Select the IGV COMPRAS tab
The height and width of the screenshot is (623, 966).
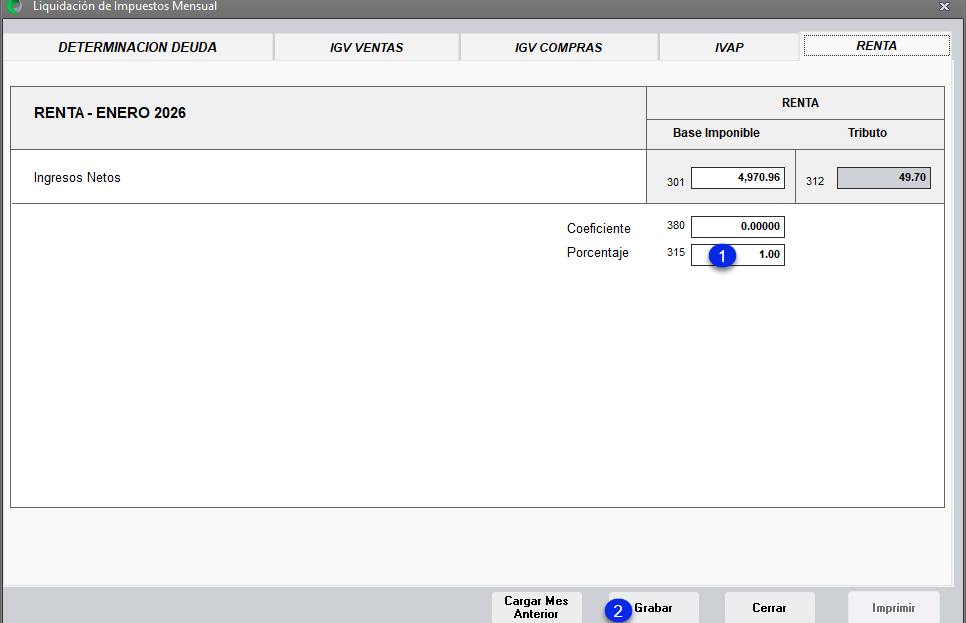(559, 47)
